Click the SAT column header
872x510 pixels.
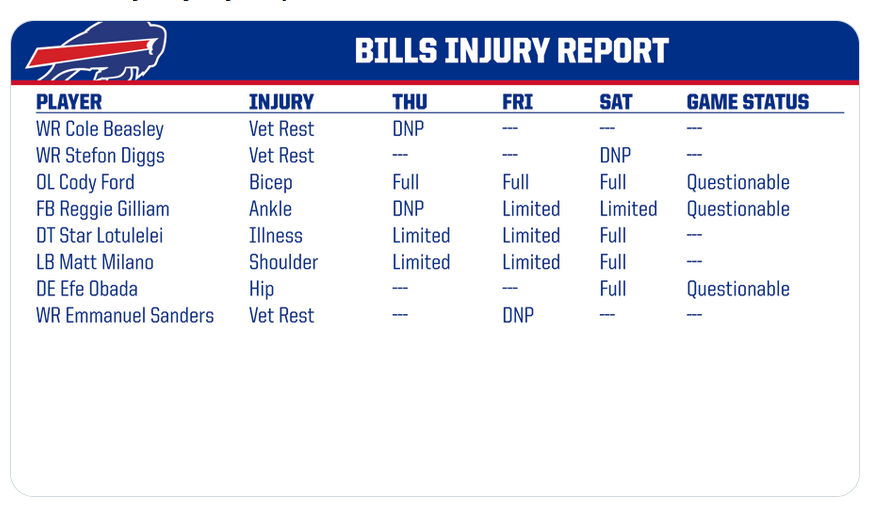616,102
